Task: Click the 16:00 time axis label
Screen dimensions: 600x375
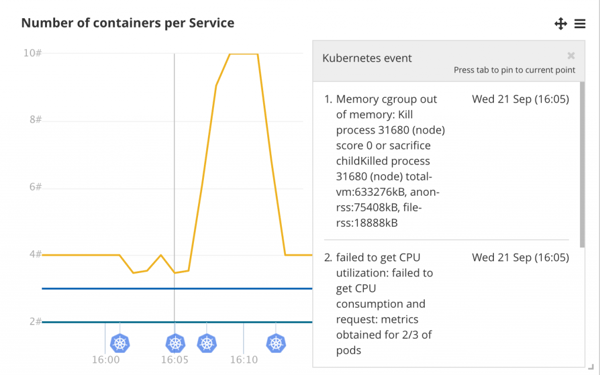Action: click(106, 360)
